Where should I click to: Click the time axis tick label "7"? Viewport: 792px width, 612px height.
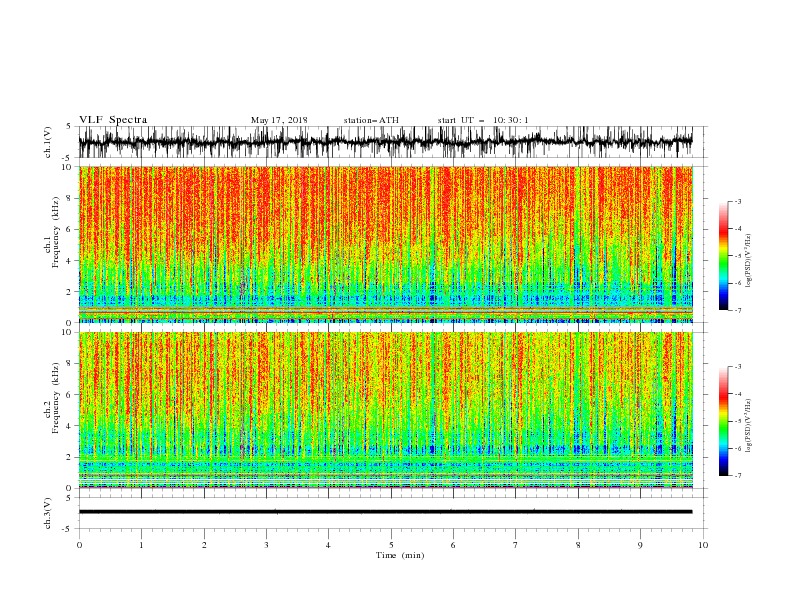tap(516, 545)
